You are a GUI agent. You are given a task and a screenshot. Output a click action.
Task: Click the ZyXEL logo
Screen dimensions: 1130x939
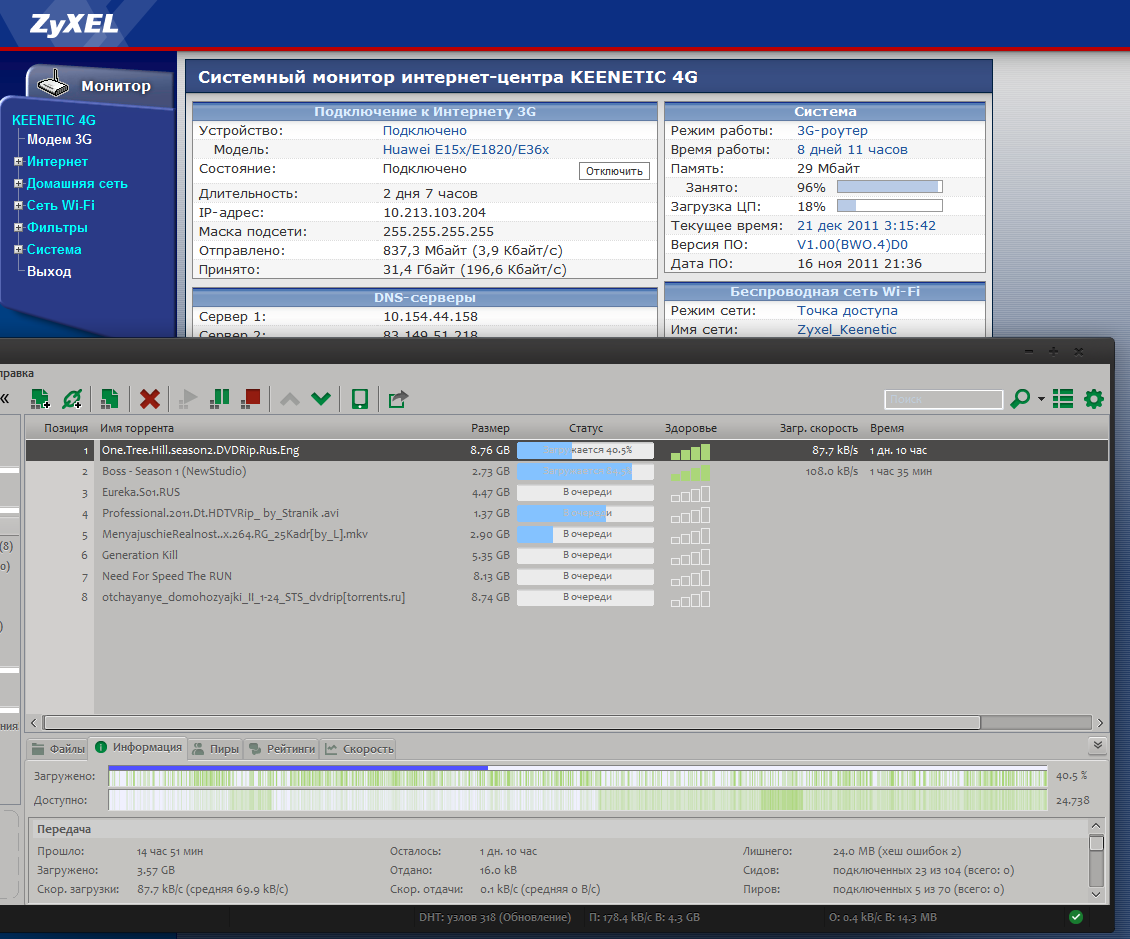pyautogui.click(x=74, y=25)
